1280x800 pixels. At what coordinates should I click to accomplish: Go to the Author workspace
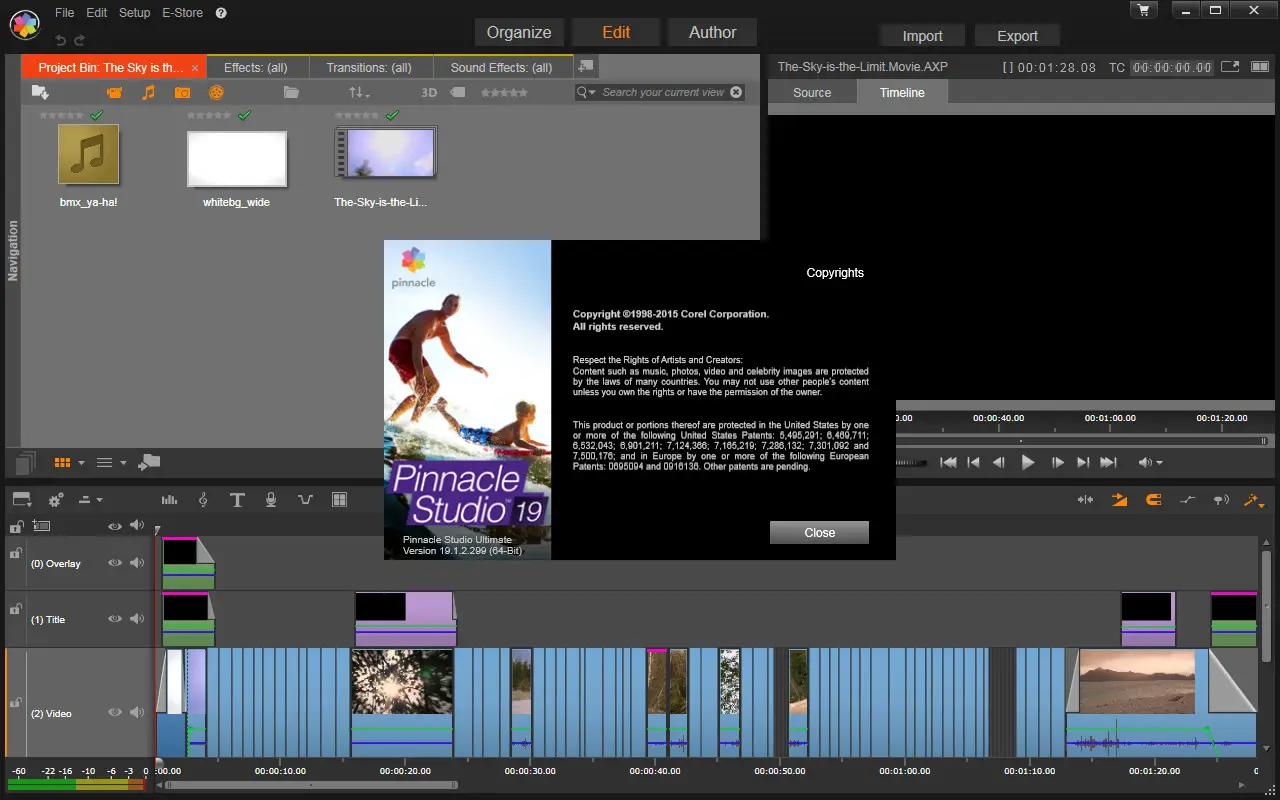[x=712, y=32]
